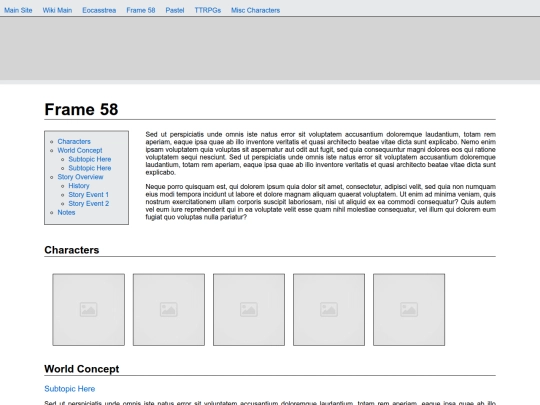The width and height of the screenshot is (540, 405).
Task: Click the Frame 58 page title
Action: pos(81,110)
